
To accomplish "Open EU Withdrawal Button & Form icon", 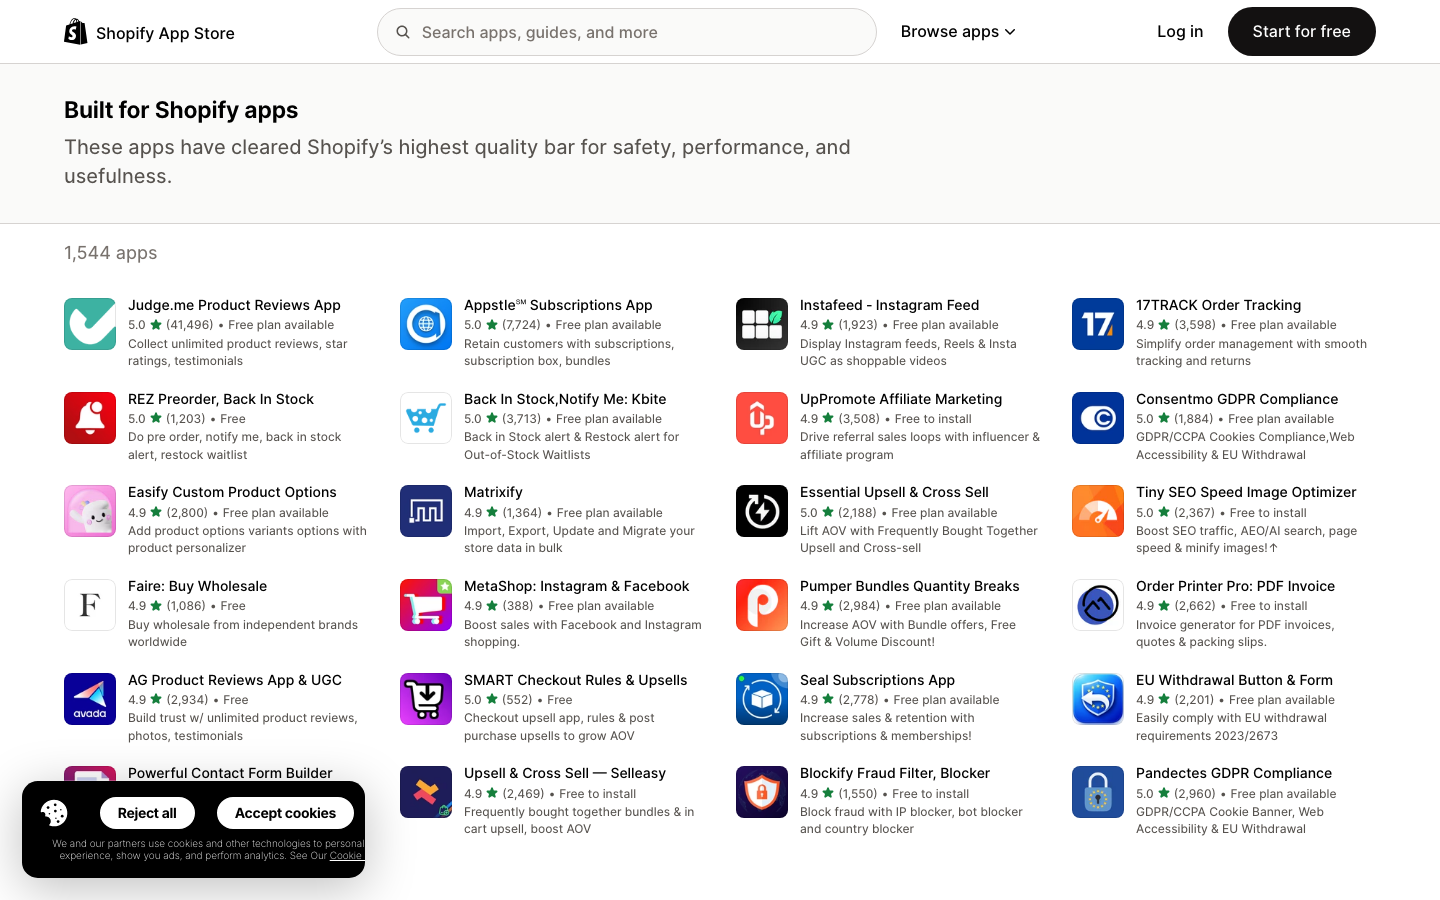I will click(1098, 699).
